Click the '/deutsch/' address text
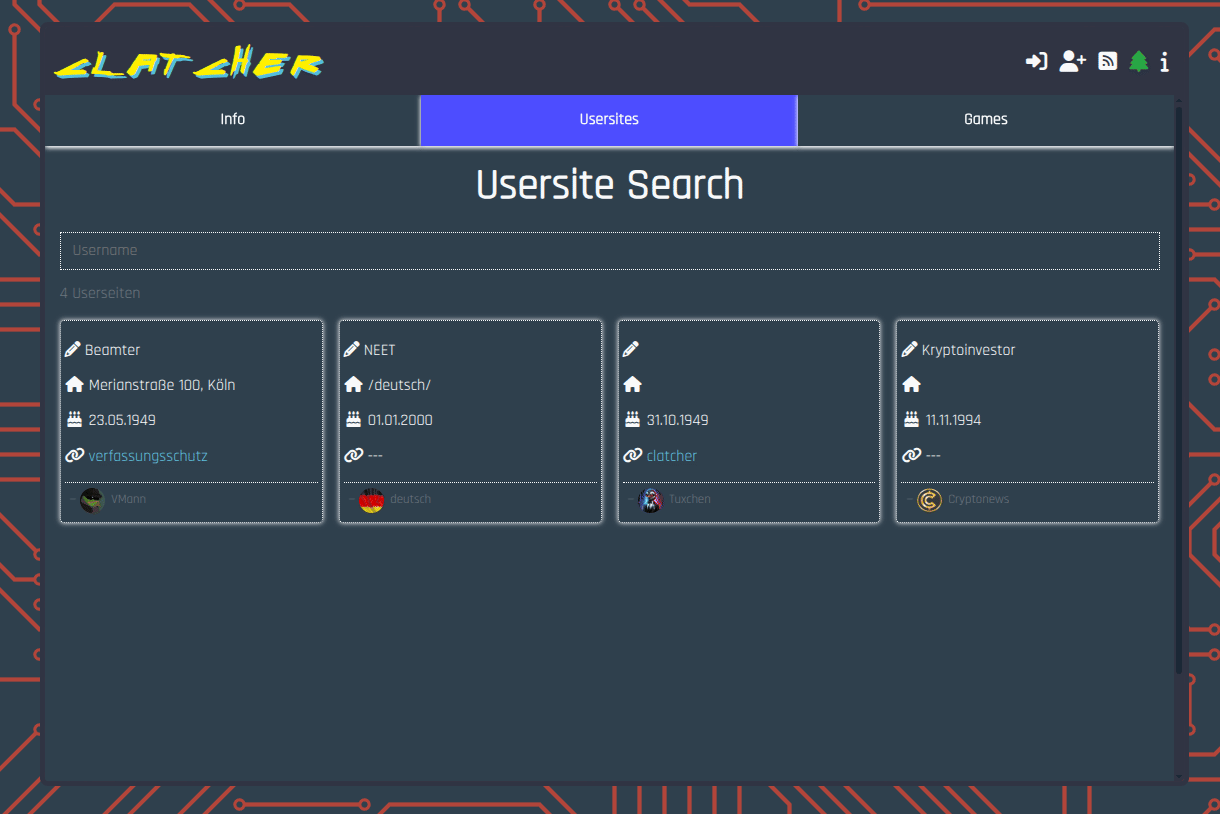 [399, 385]
